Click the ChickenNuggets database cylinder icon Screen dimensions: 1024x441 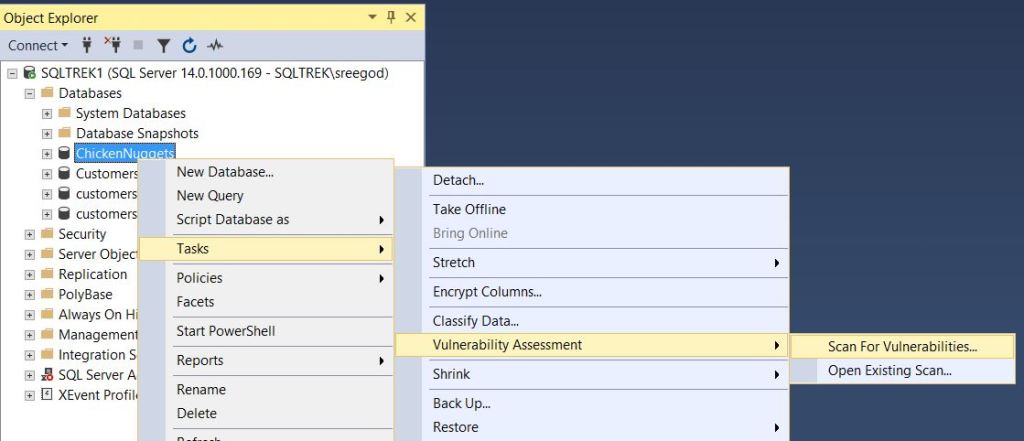64,153
